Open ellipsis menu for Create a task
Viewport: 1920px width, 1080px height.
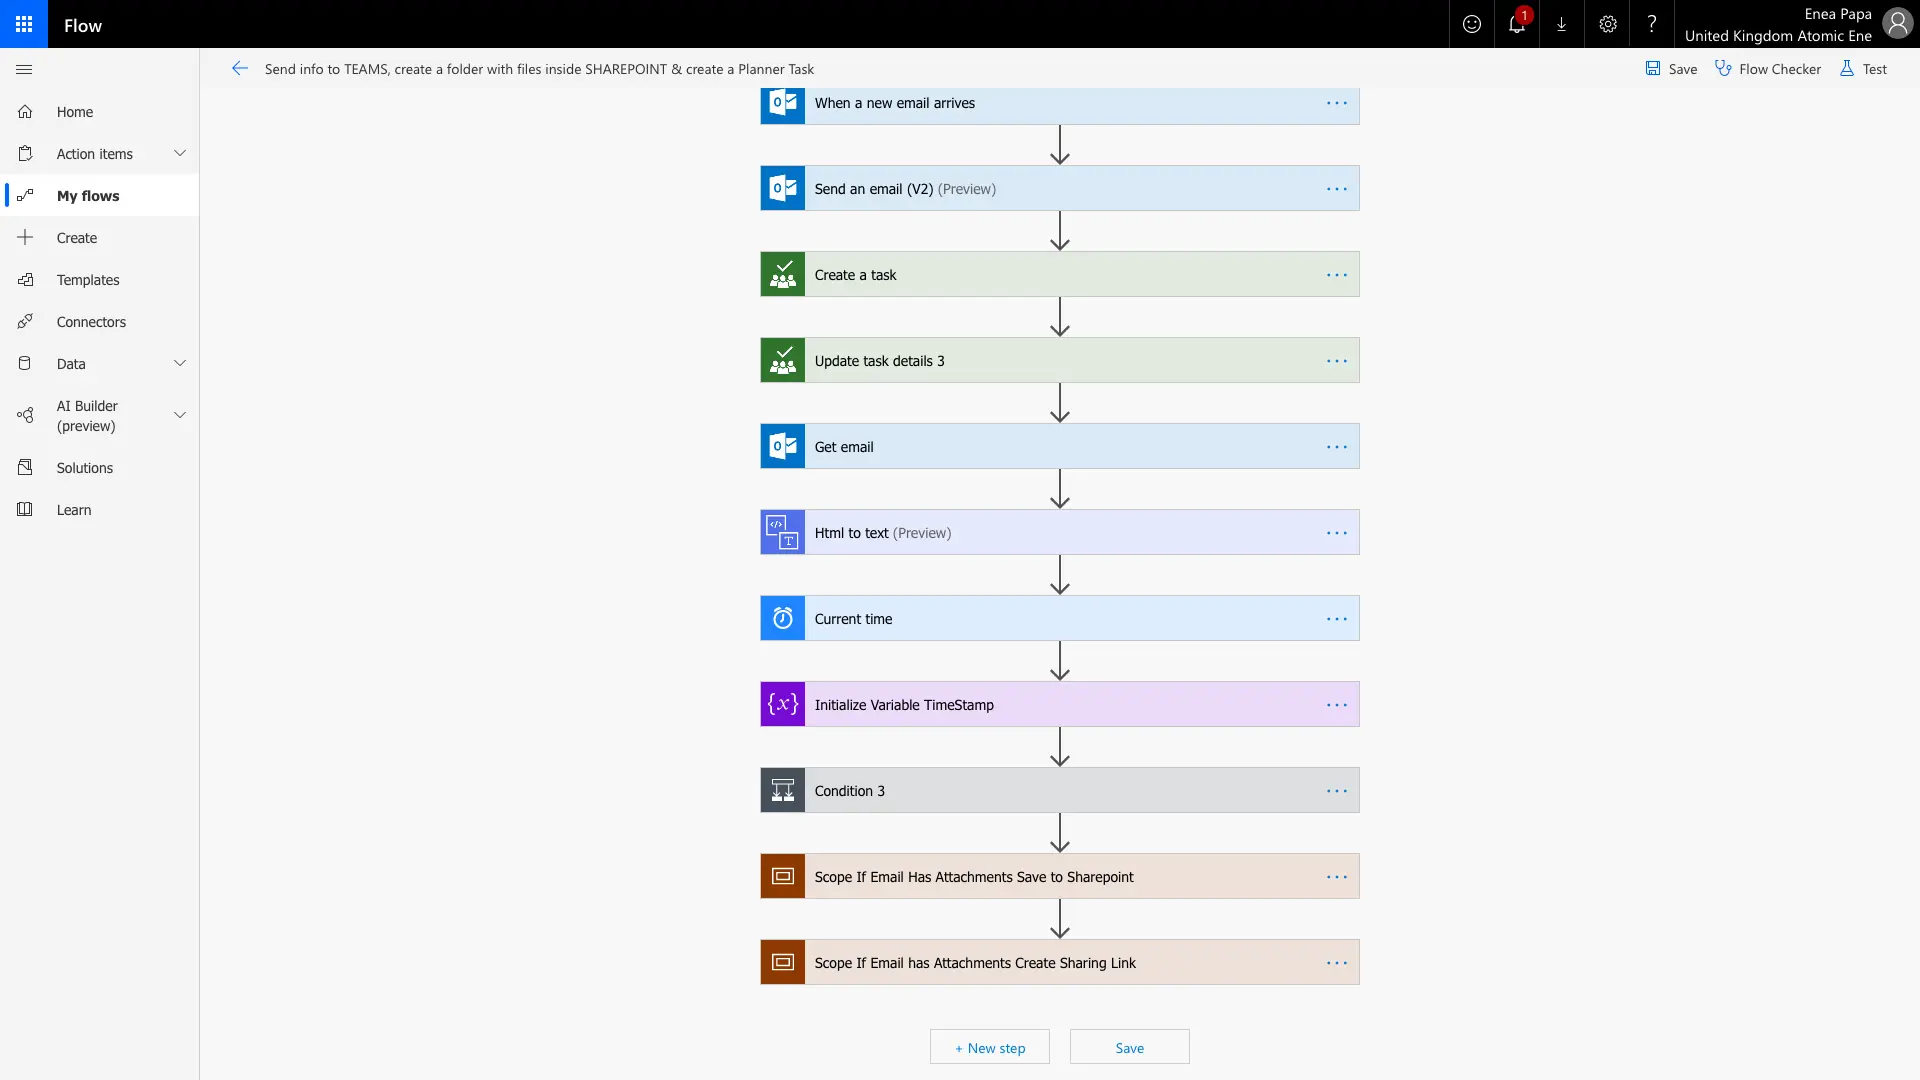[x=1336, y=275]
